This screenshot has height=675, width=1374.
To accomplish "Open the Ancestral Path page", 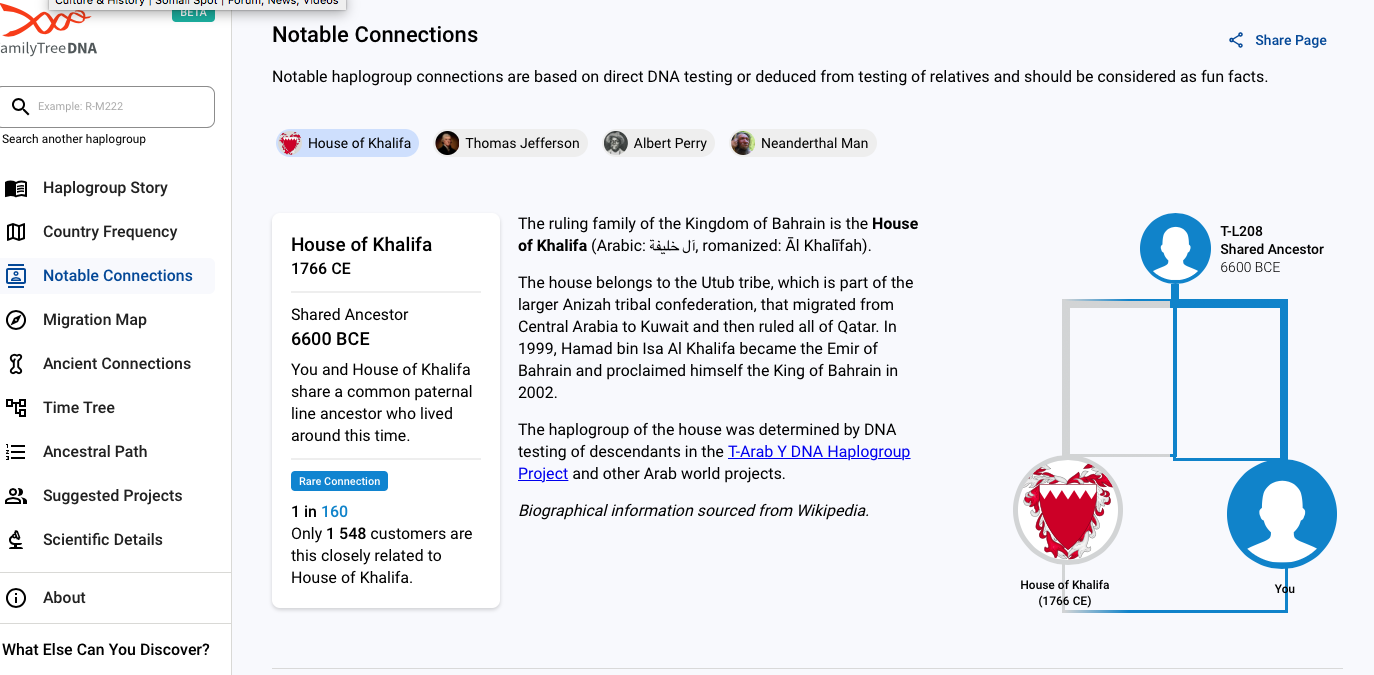I will 95,452.
